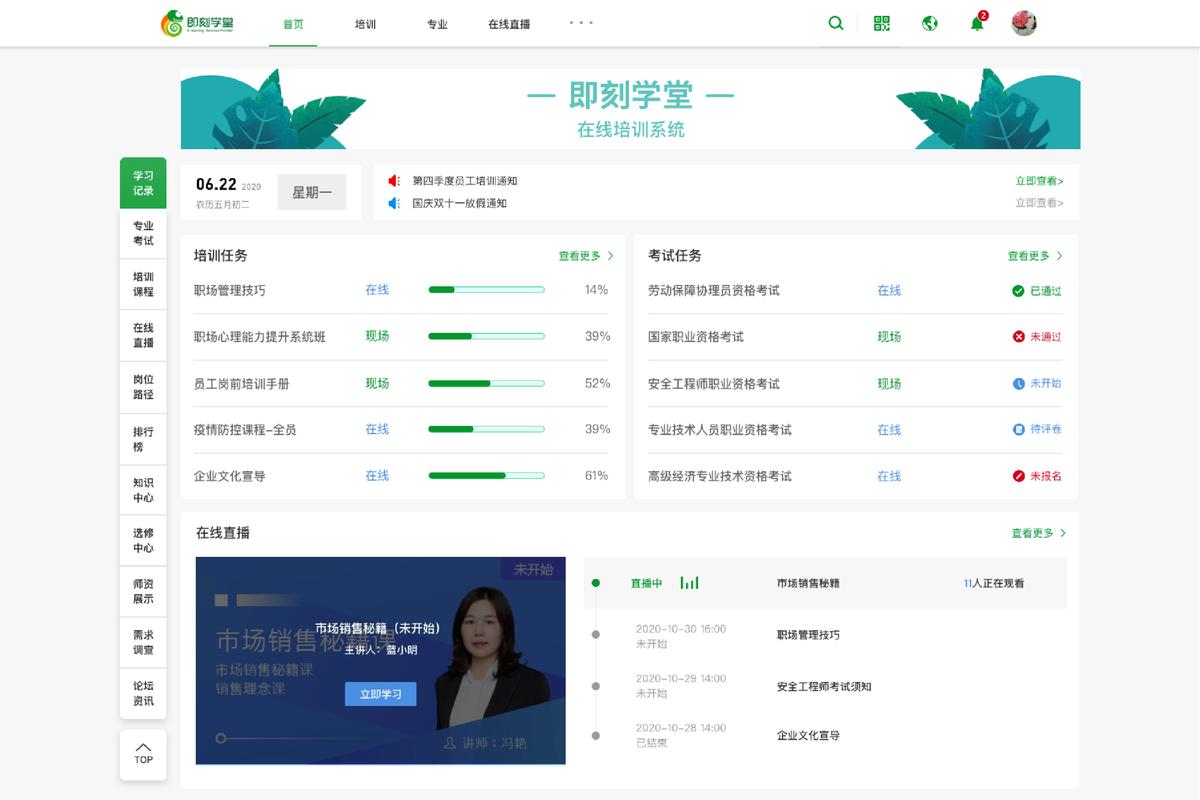Select the 首页 navigation tab
Screen dimensions: 1200x800
coord(293,24)
